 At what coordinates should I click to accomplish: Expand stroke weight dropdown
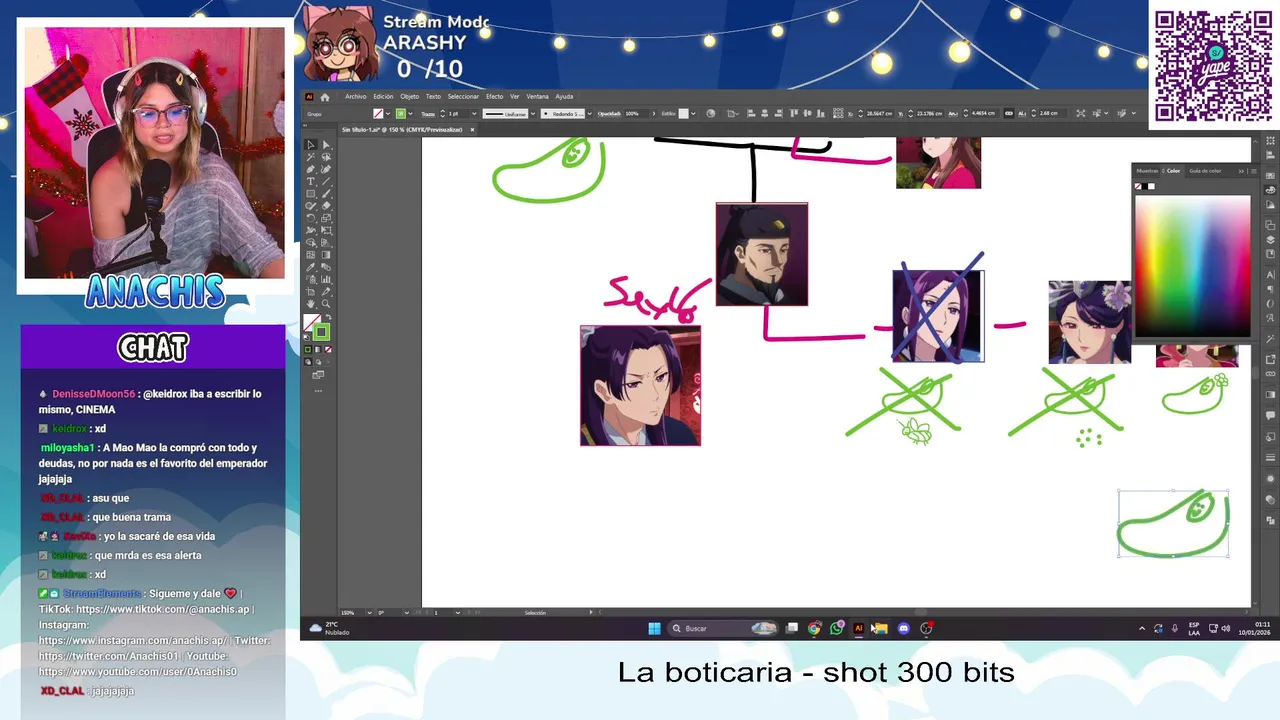pos(474,113)
